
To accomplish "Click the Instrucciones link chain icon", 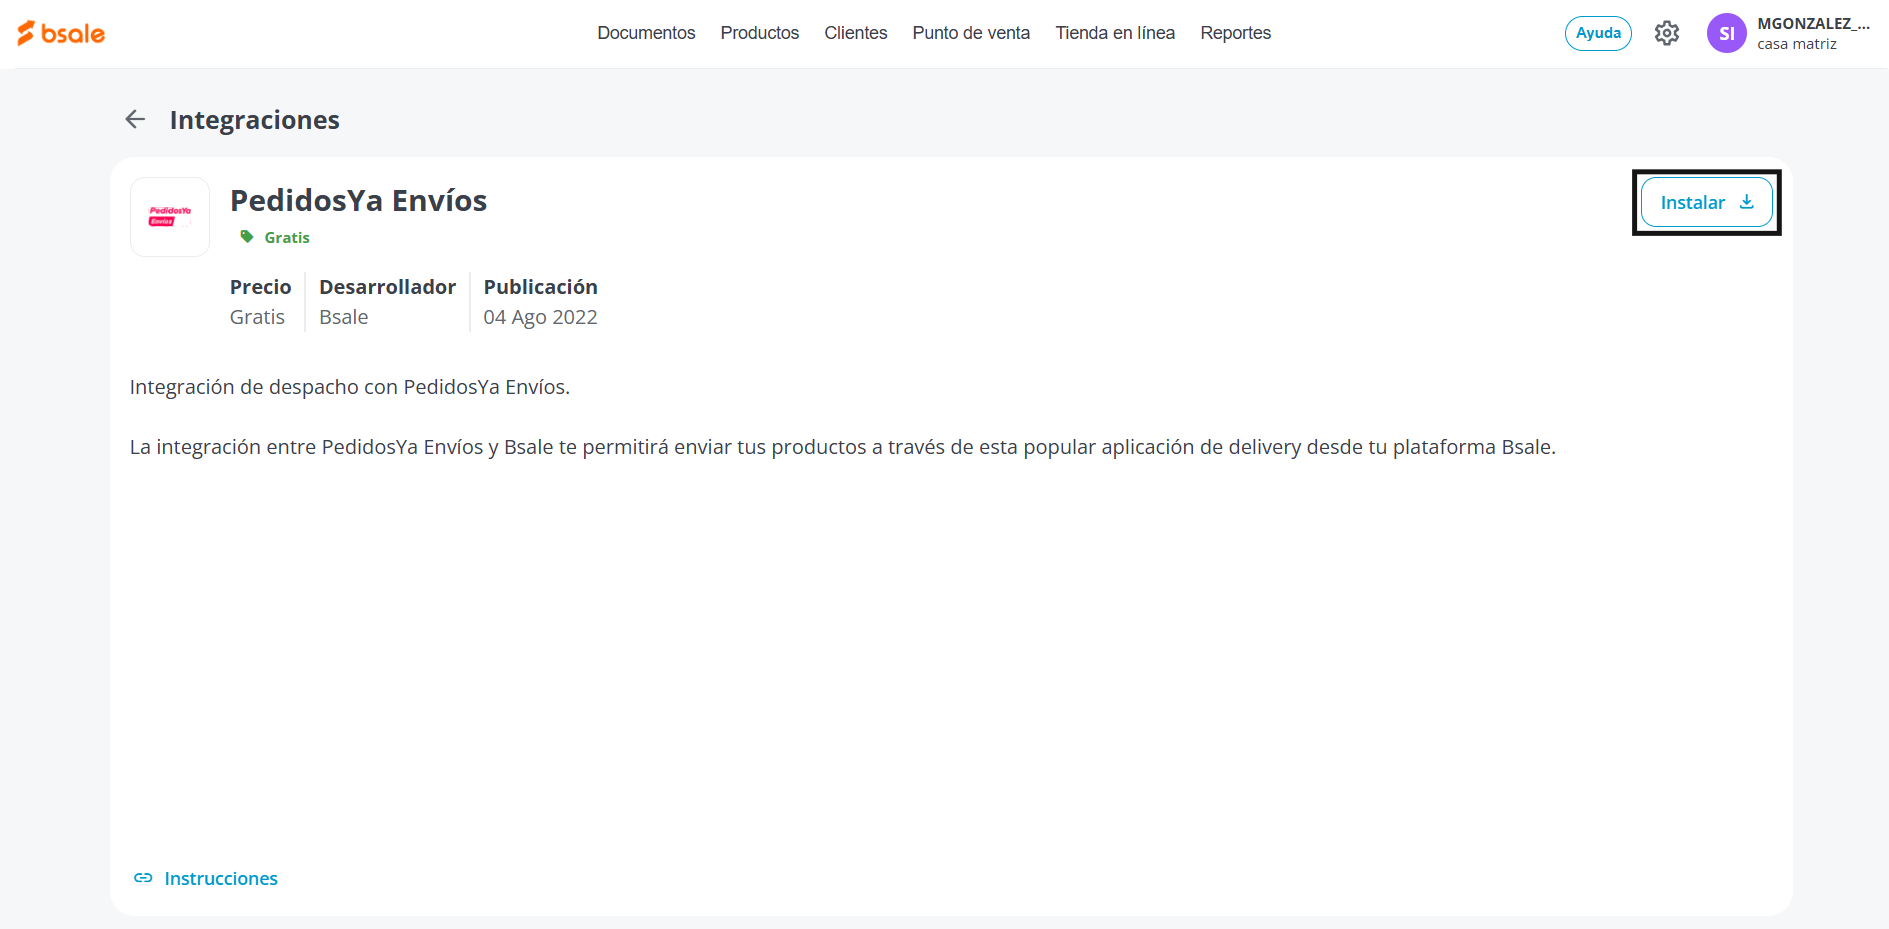I will [x=143, y=878].
